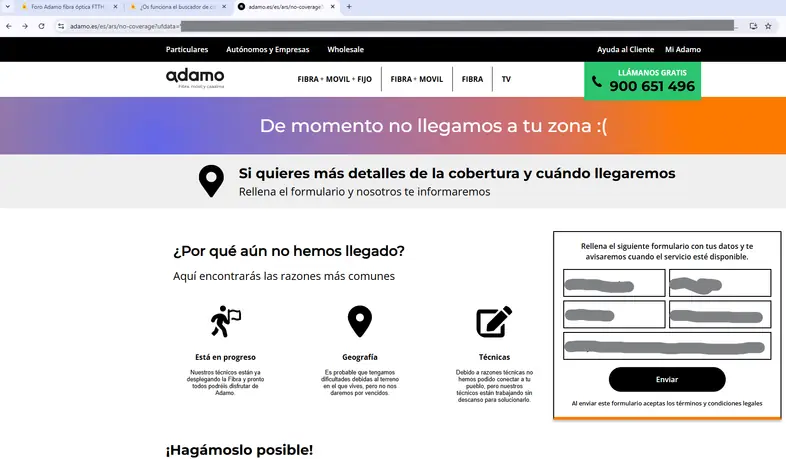Open the site information icon in address bar
Image resolution: width=786 pixels, height=459 pixels.
pos(61,26)
